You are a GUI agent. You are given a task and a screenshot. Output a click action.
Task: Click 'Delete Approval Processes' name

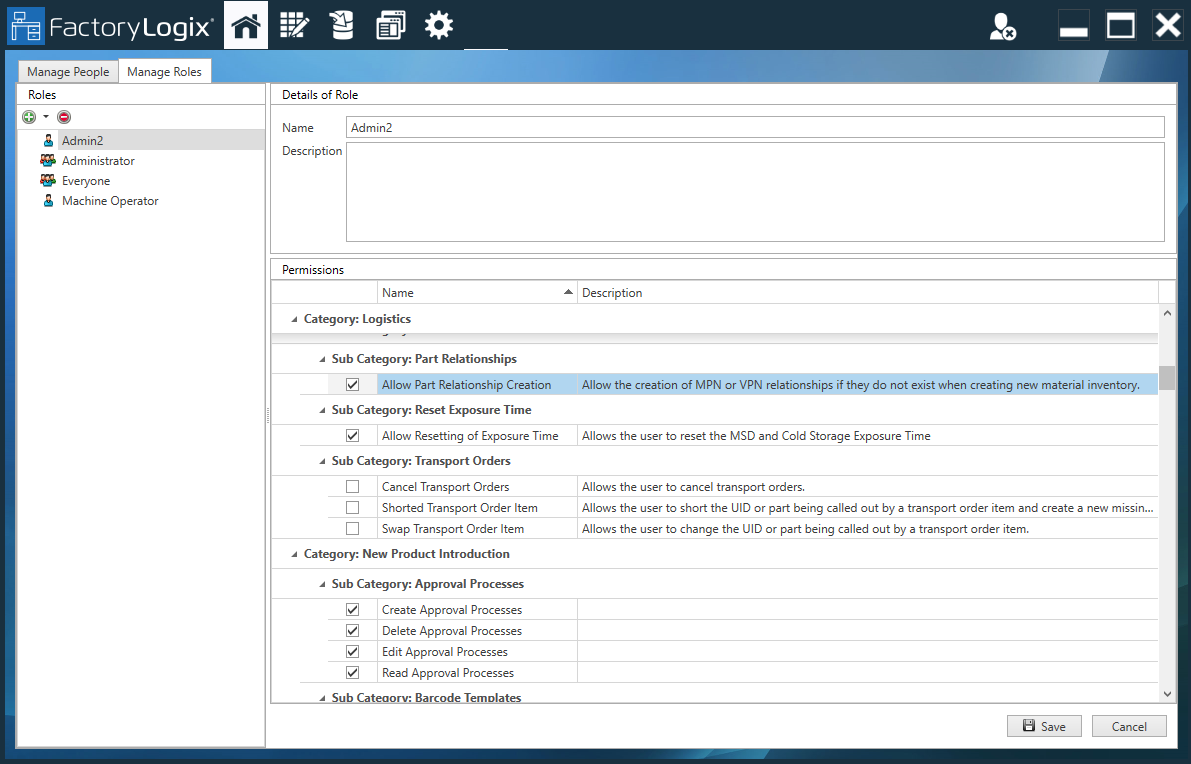pos(452,630)
